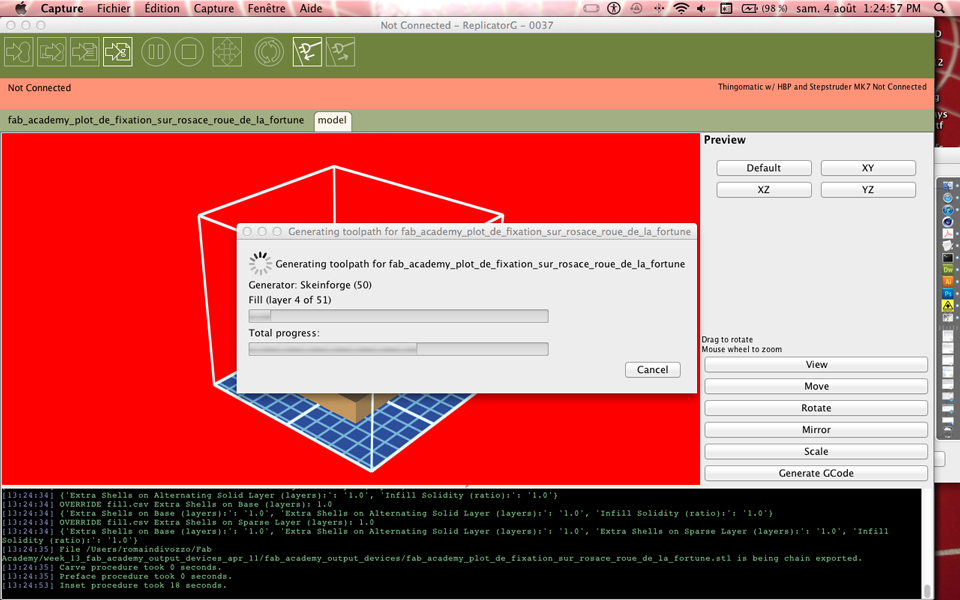
Task: Click the Pause build icon
Action: coord(156,52)
